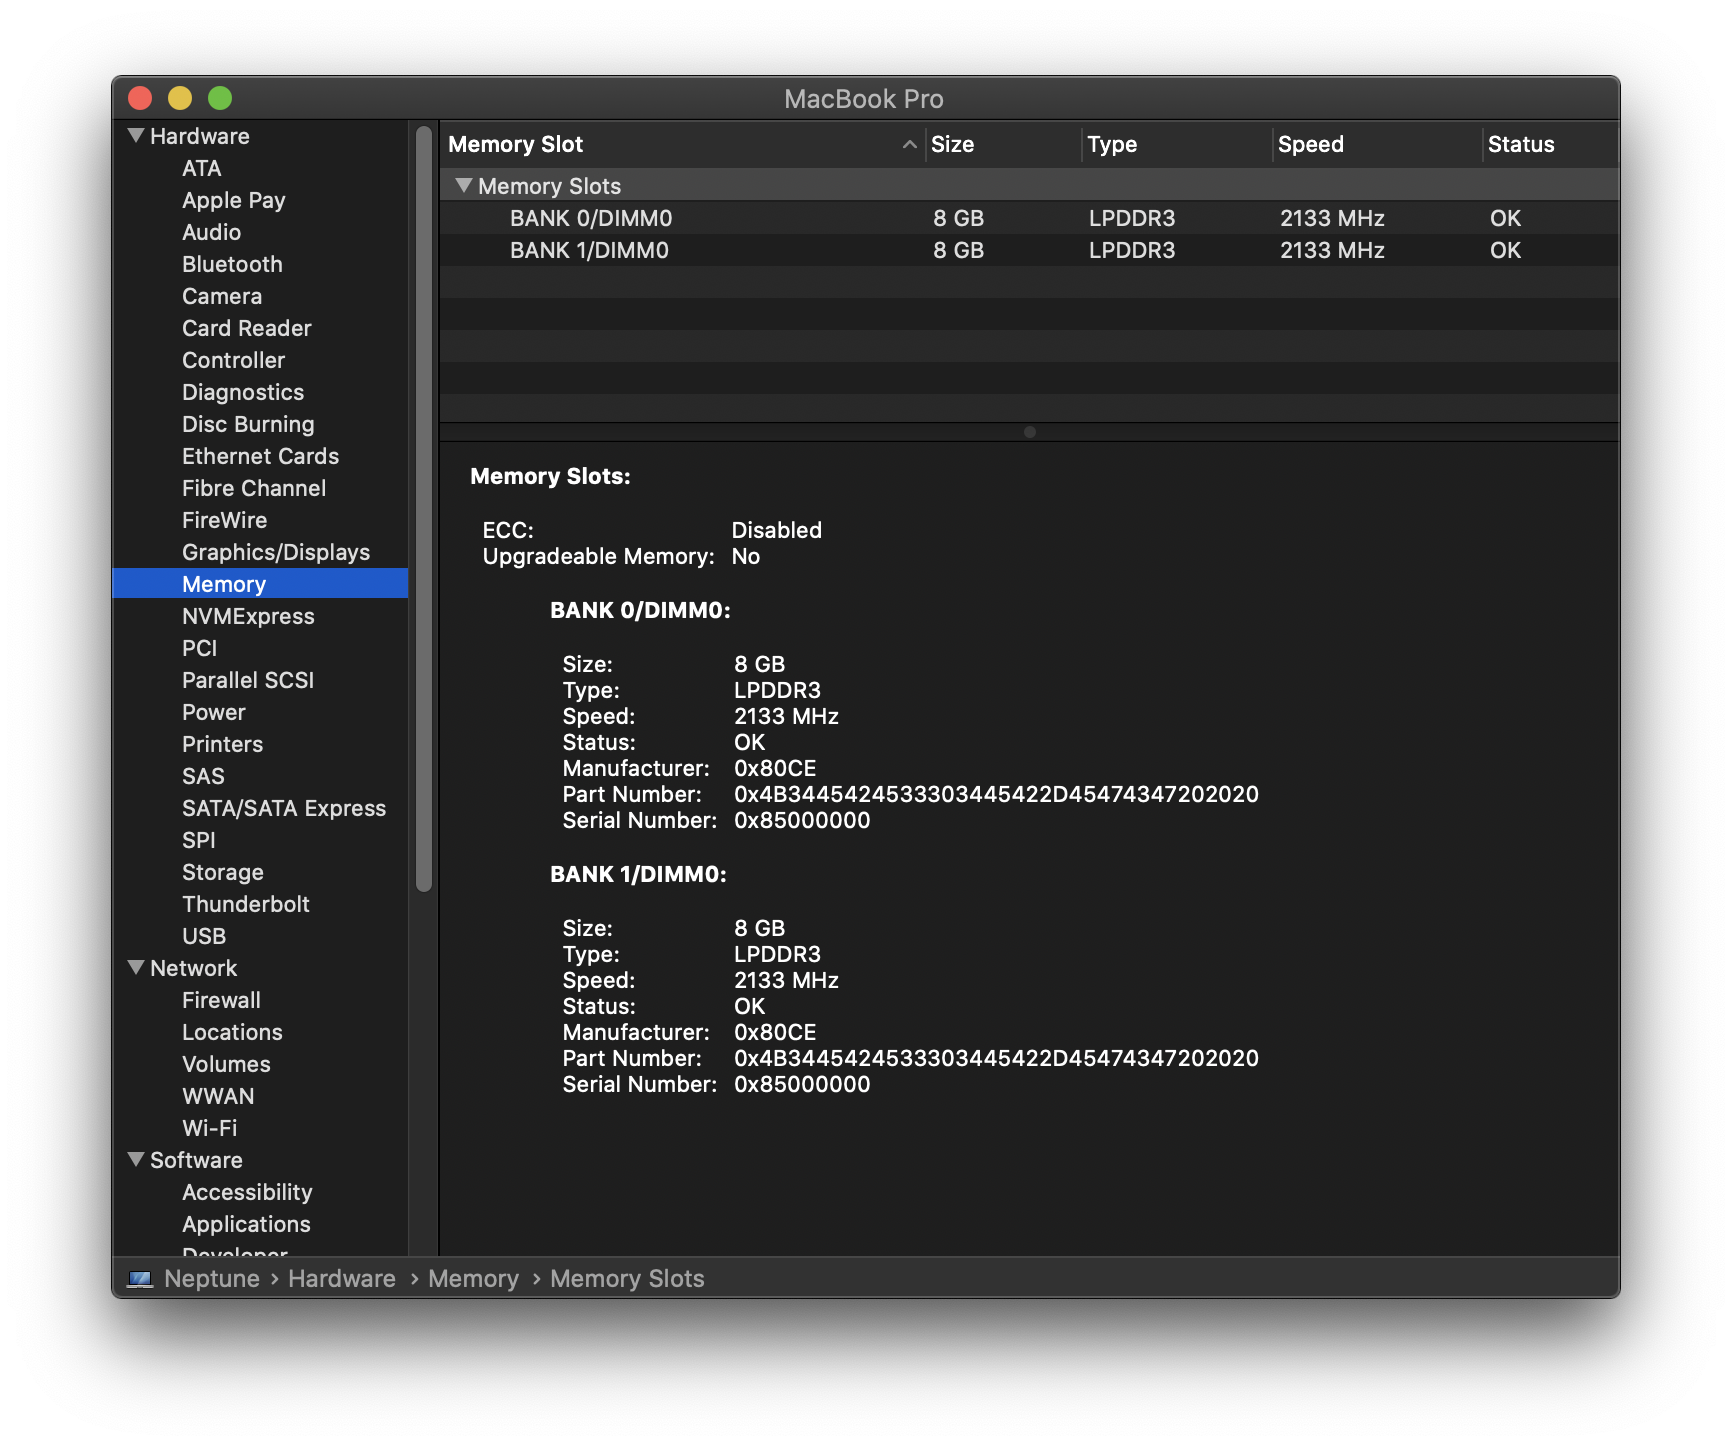Image resolution: width=1732 pixels, height=1446 pixels.
Task: Collapse the Software section triangle
Action: coord(137,1159)
